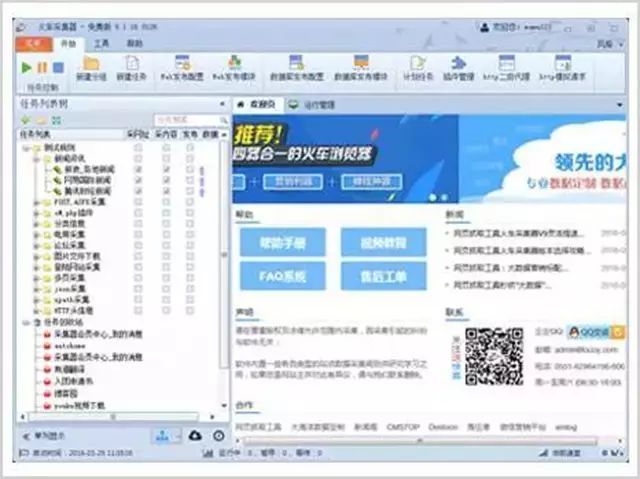Image resolution: width=640 pixels, height=479 pixels.
Task: Open Web发布配置 from the toolbar
Action: (x=182, y=63)
